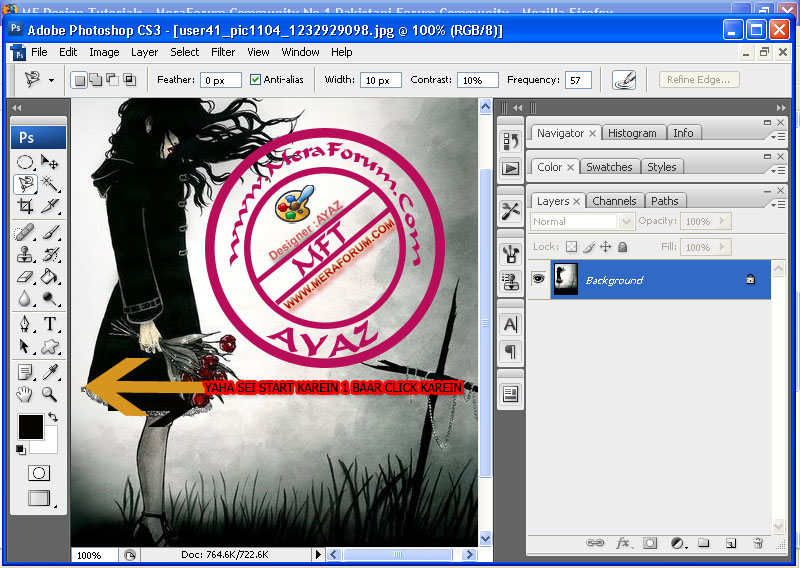The width and height of the screenshot is (800, 568).
Task: Toggle lock position icon
Action: (x=605, y=247)
